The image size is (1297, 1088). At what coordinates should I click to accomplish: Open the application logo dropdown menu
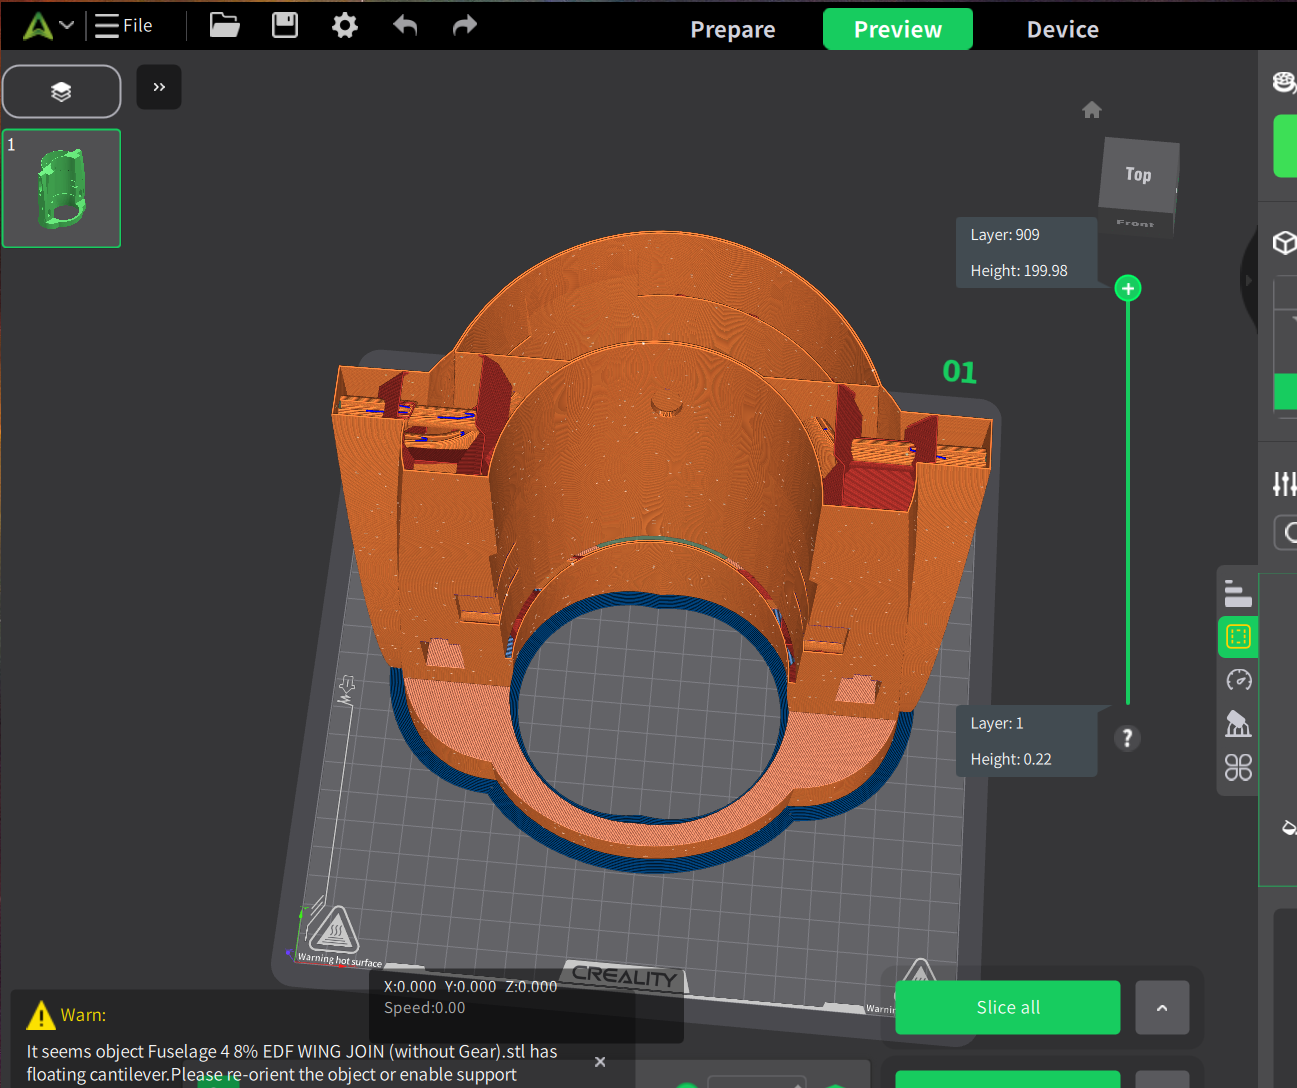click(49, 25)
